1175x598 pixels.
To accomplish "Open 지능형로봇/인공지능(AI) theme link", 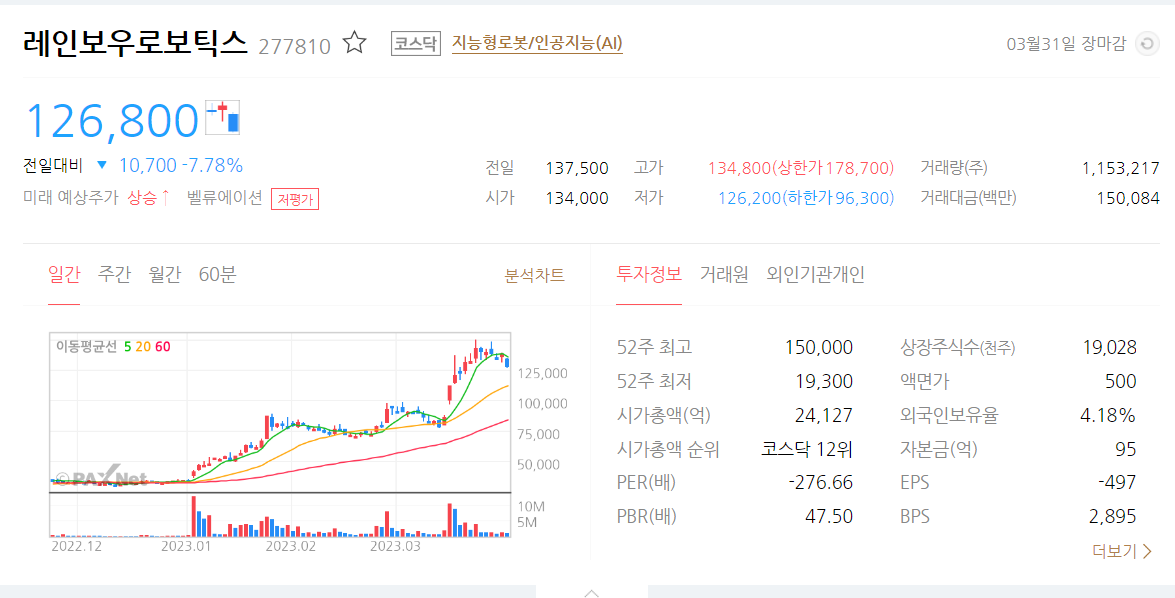I will (537, 43).
